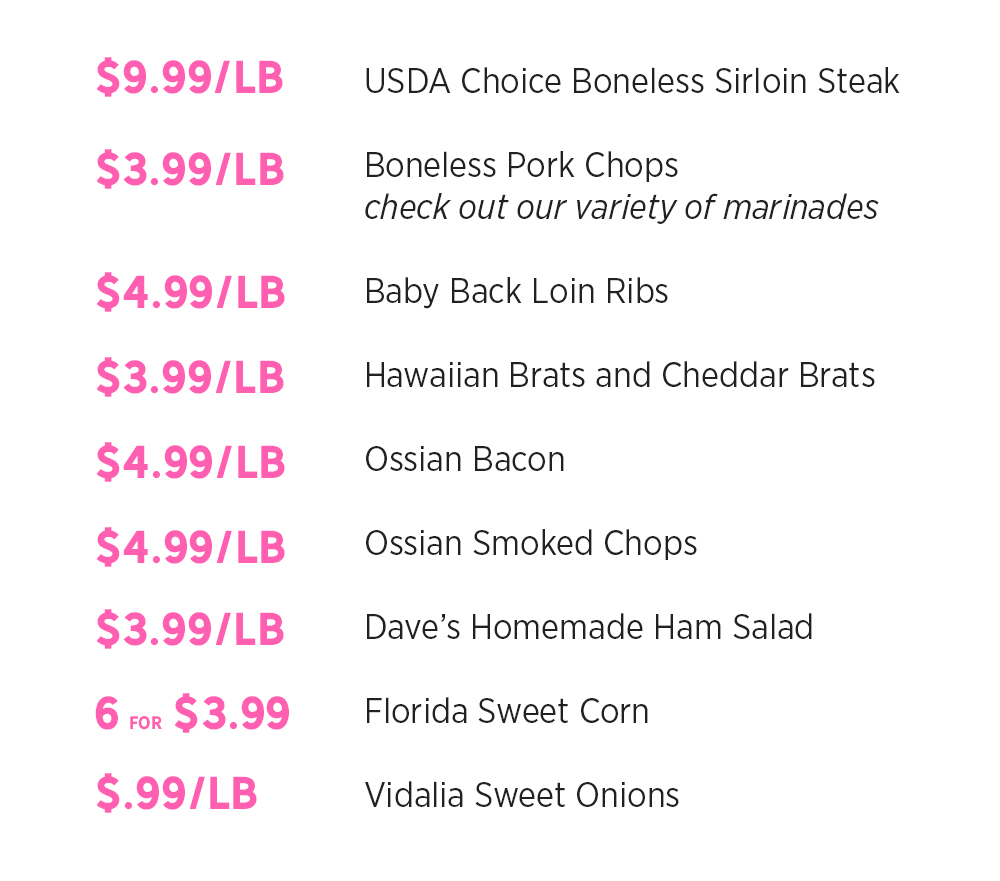Click Hawaiian Brats and Cheddar Brats text
1000x881 pixels.
click(x=619, y=375)
